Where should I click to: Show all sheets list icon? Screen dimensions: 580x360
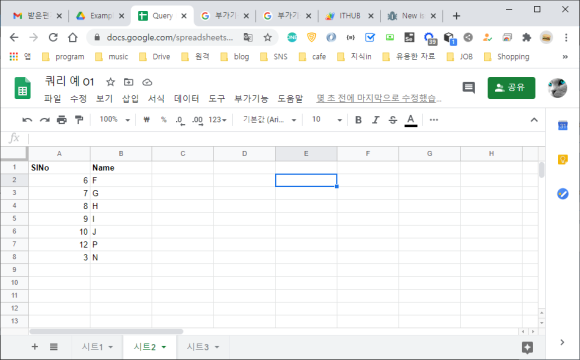[54, 347]
